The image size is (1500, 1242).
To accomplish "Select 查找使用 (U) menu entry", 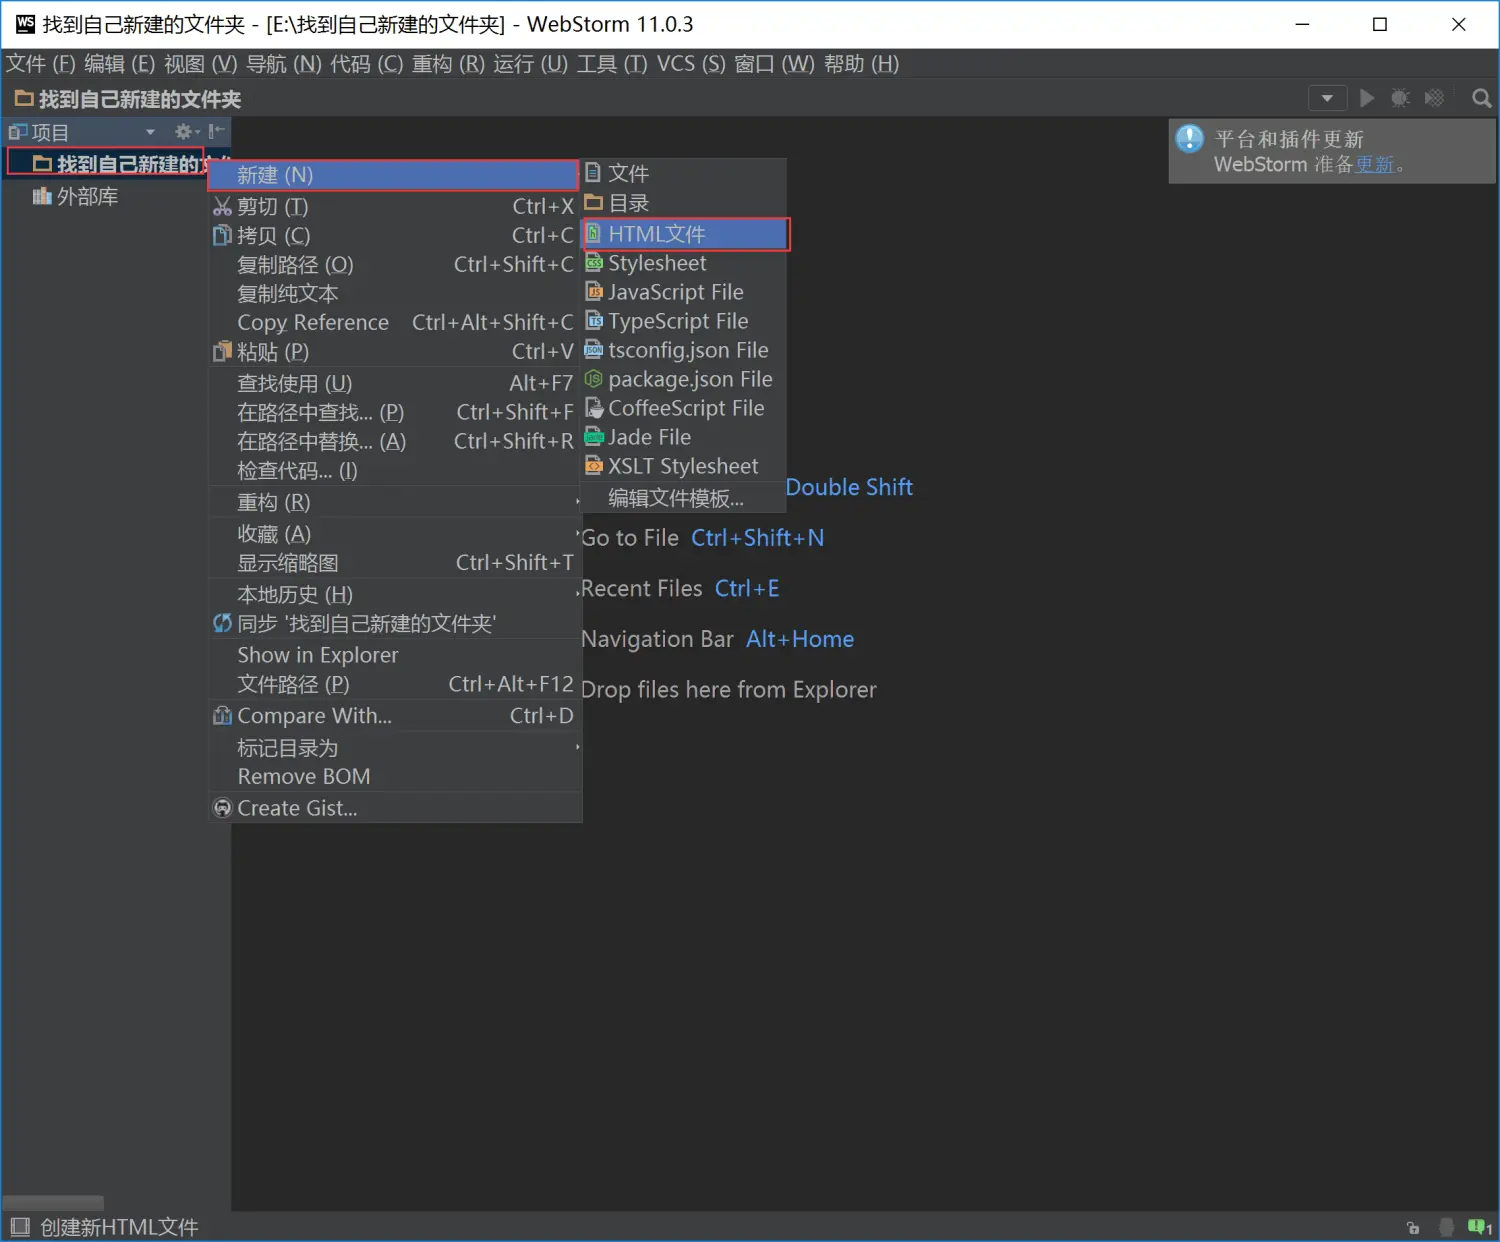I will (395, 383).
